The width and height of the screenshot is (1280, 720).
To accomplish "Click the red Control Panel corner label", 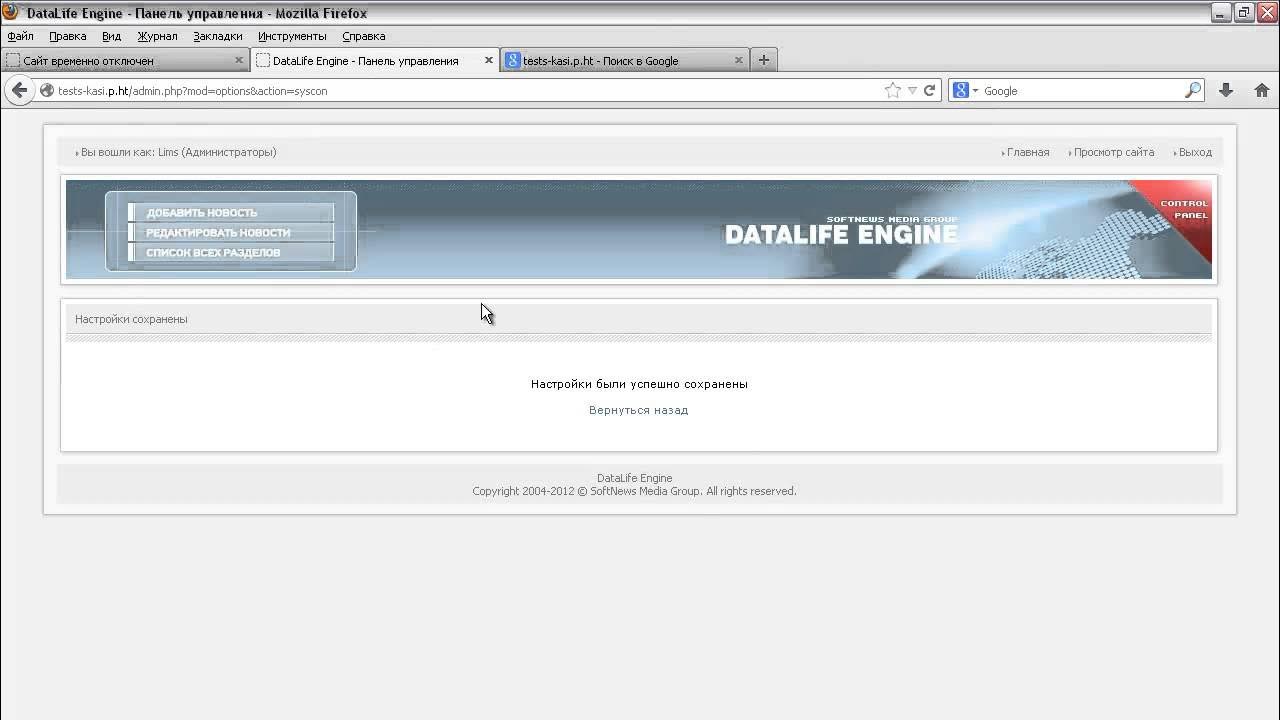I will [x=1182, y=208].
